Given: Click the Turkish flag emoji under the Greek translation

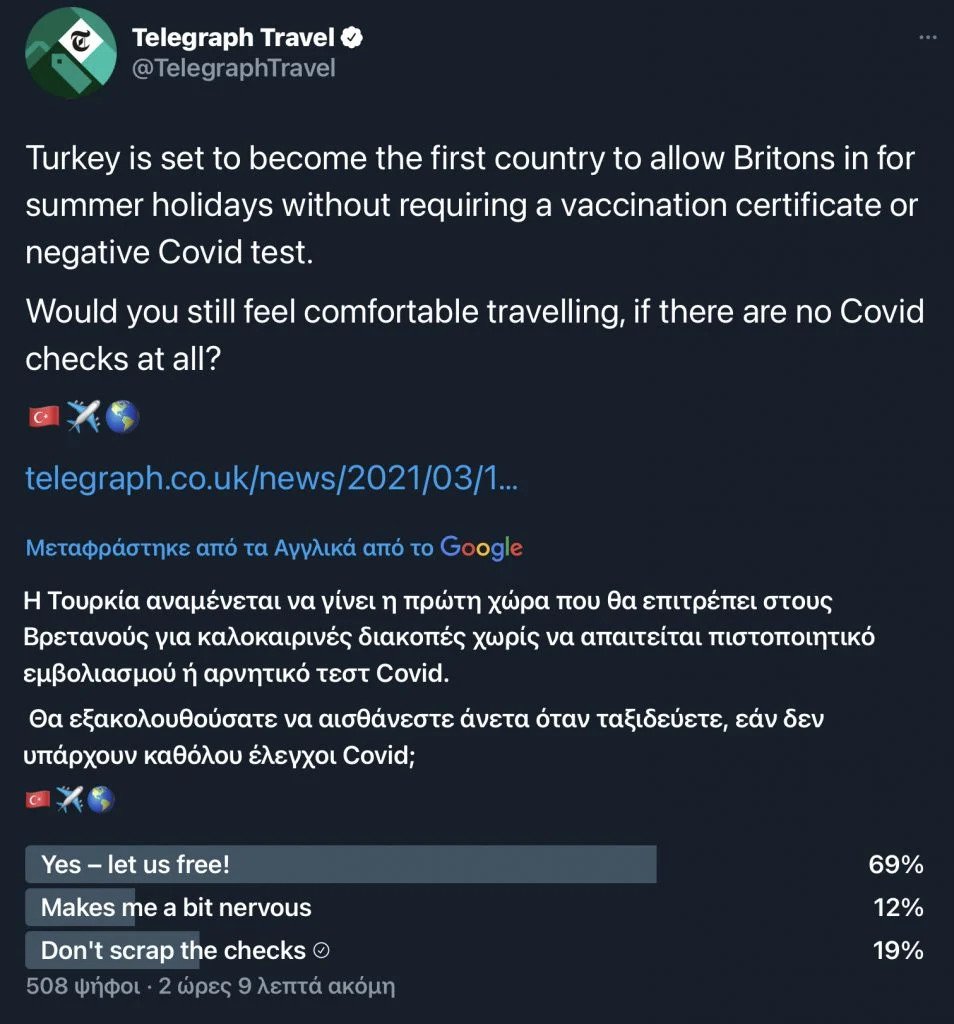Looking at the screenshot, I should point(37,798).
